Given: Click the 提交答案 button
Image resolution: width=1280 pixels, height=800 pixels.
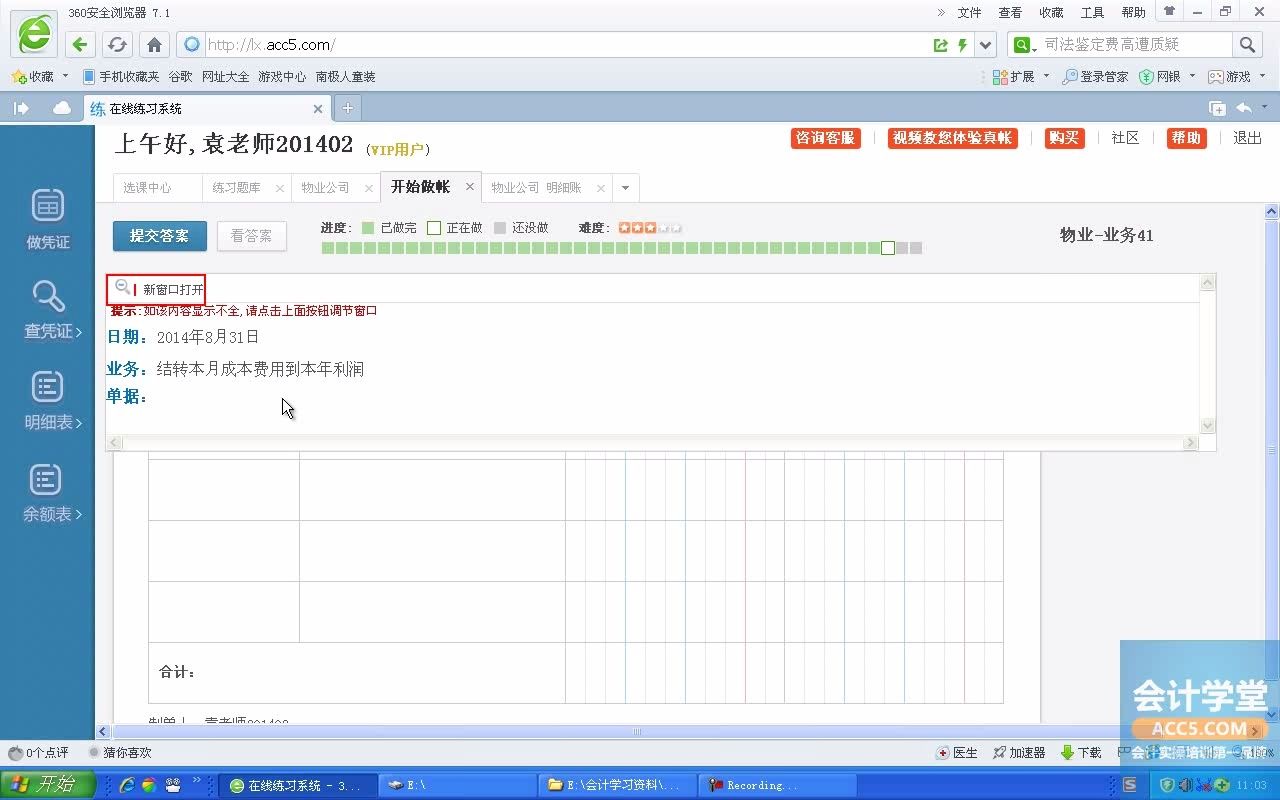Looking at the screenshot, I should pos(159,236).
